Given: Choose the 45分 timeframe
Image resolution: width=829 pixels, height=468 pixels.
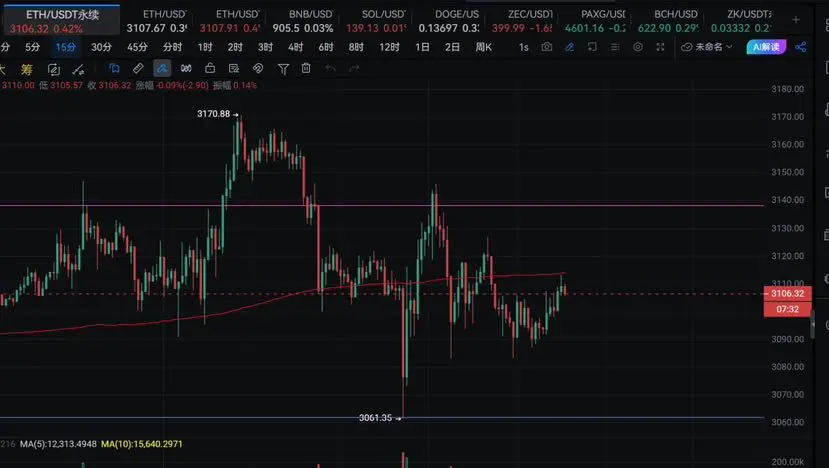Looking at the screenshot, I should (137, 47).
